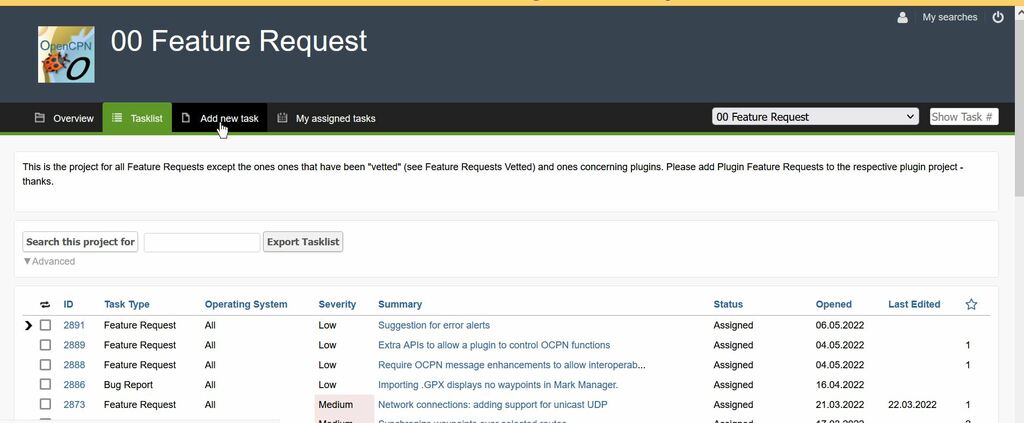1024x423 pixels.
Task: Click the star column header icon
Action: point(971,304)
